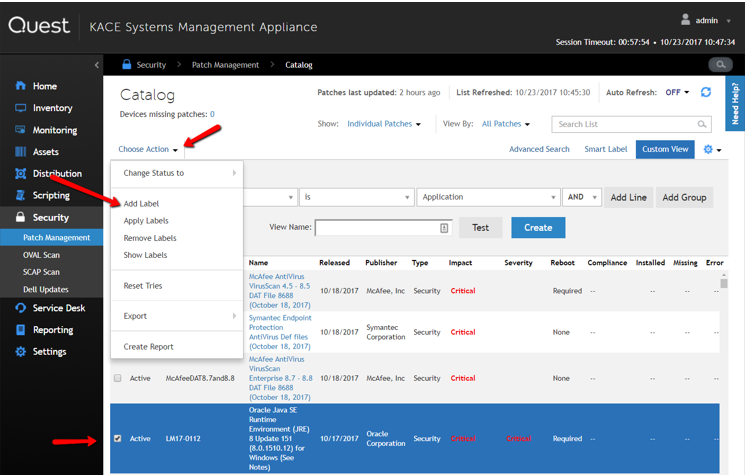Click the Service Desk sidebar icon

[20, 308]
